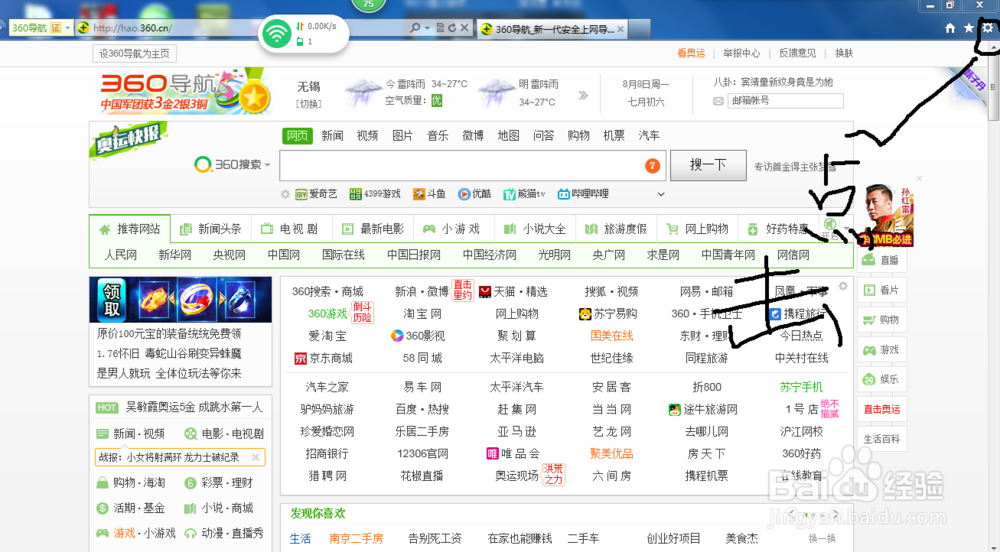Select the 网页 search tab

click(x=297, y=136)
